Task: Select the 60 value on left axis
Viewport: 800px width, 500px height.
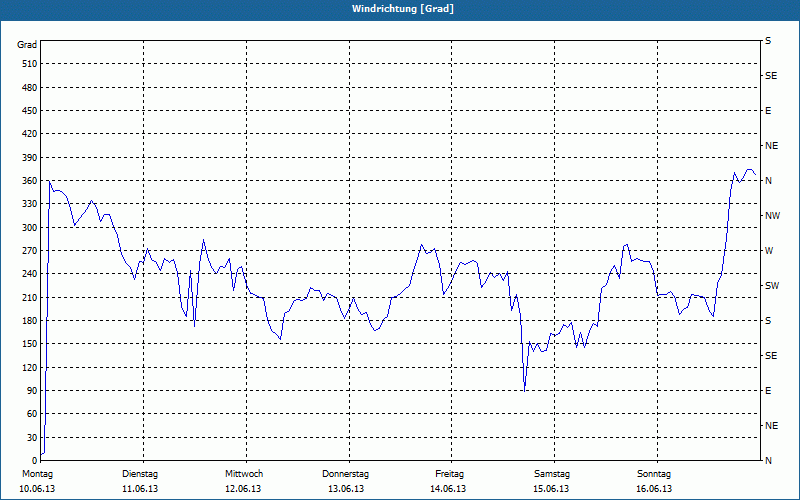Action: click(x=31, y=414)
